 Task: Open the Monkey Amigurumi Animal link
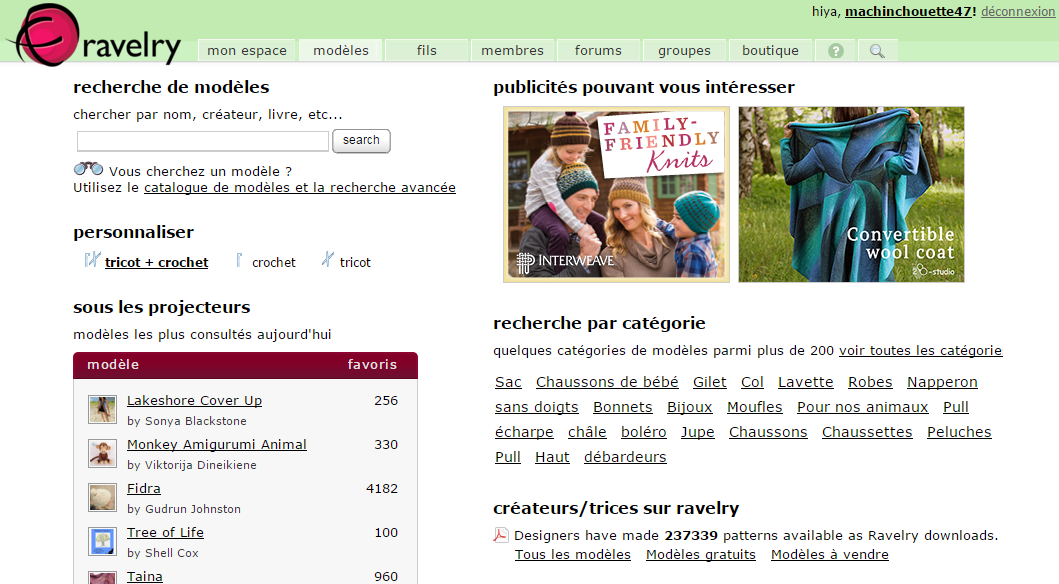pos(217,444)
